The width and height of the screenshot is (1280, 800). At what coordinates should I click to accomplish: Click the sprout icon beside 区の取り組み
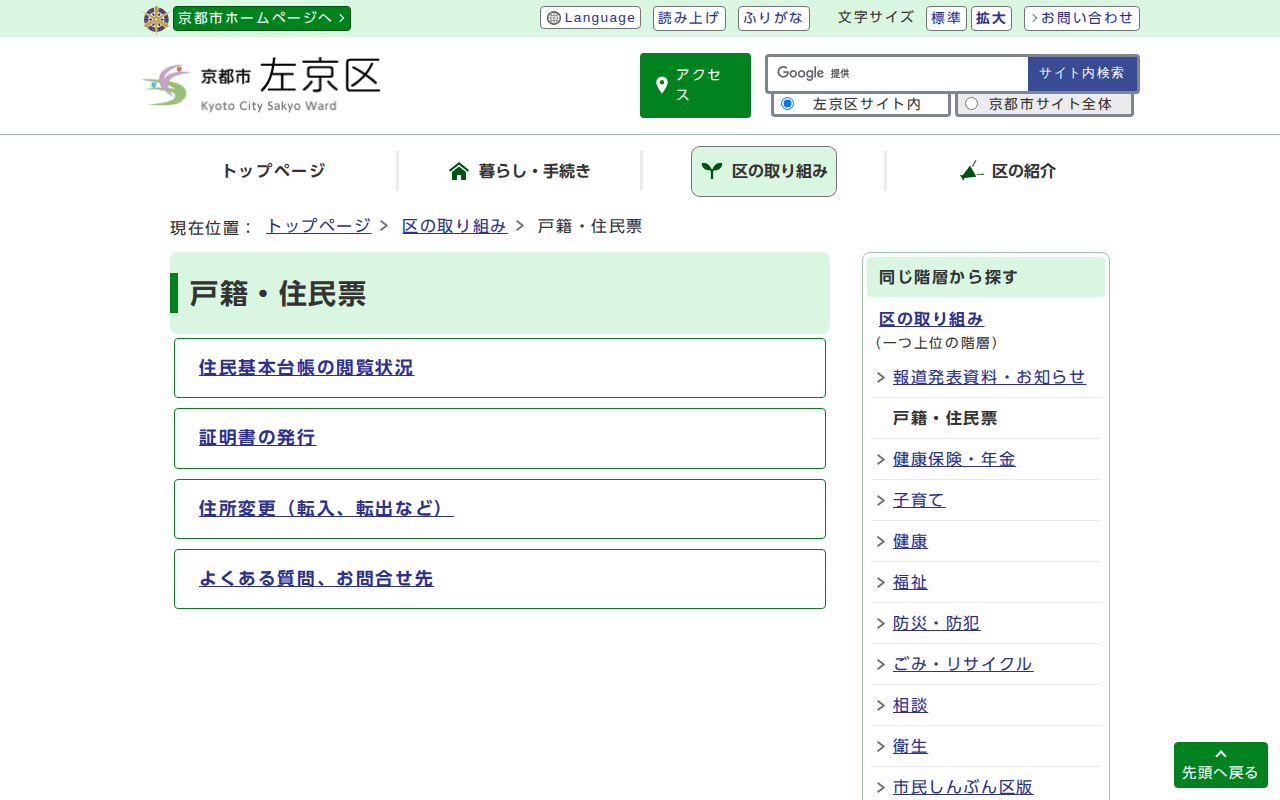point(712,171)
